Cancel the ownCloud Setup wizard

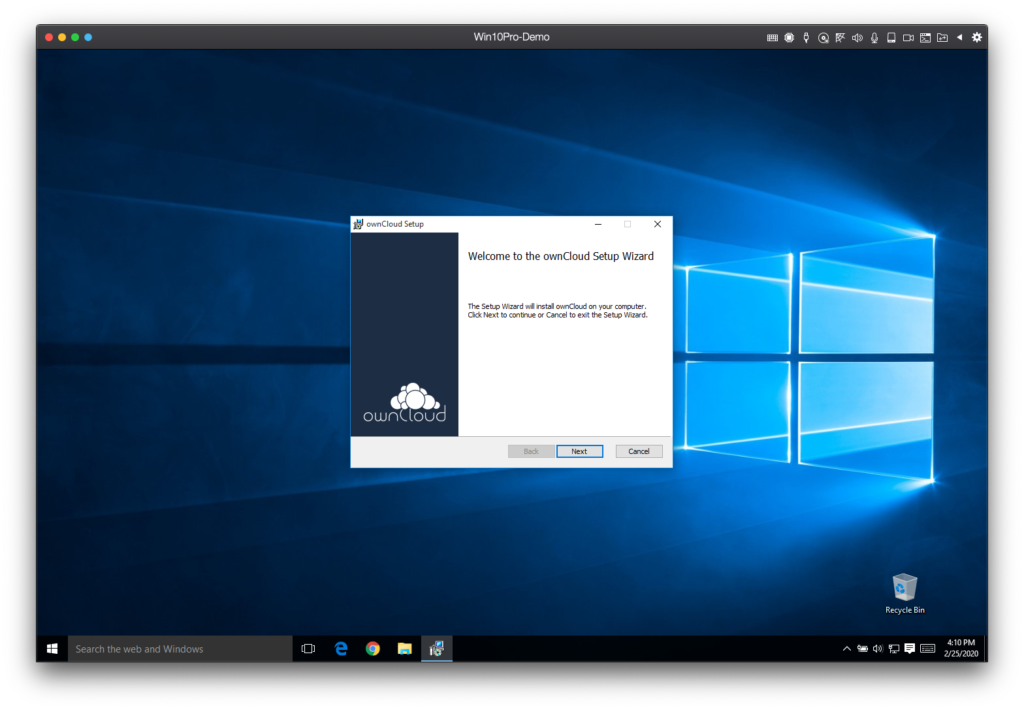click(639, 451)
